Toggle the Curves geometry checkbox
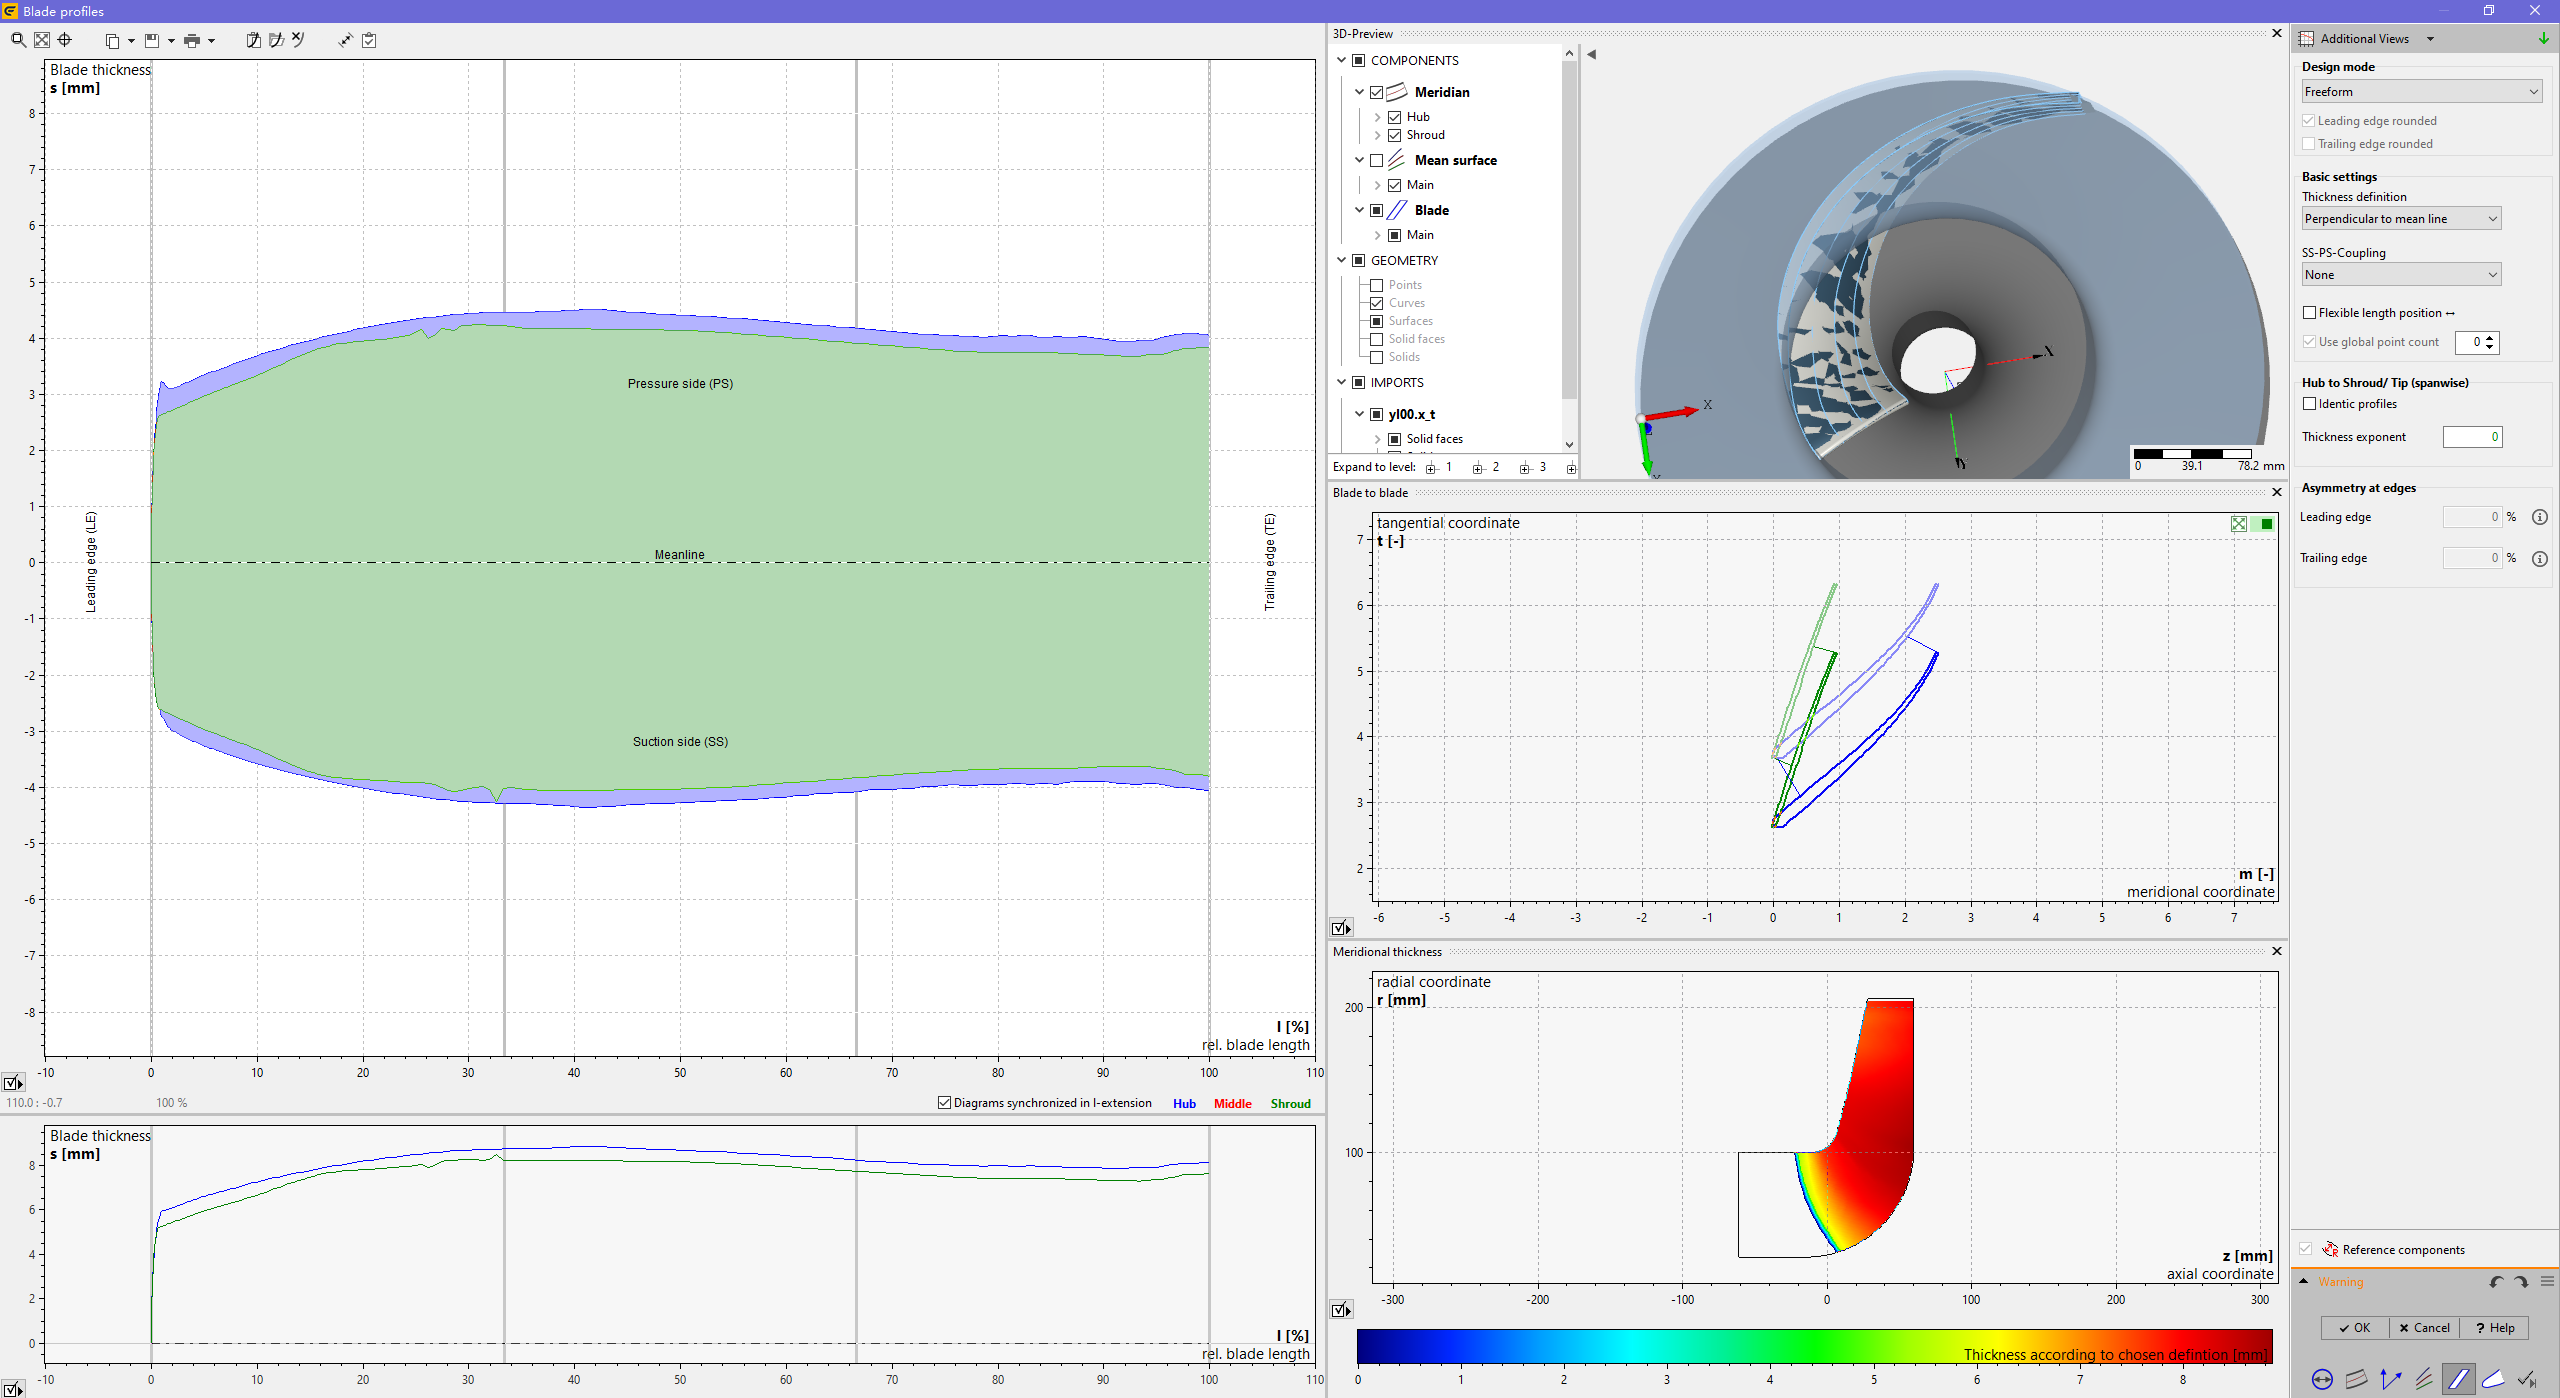 (x=1376, y=303)
